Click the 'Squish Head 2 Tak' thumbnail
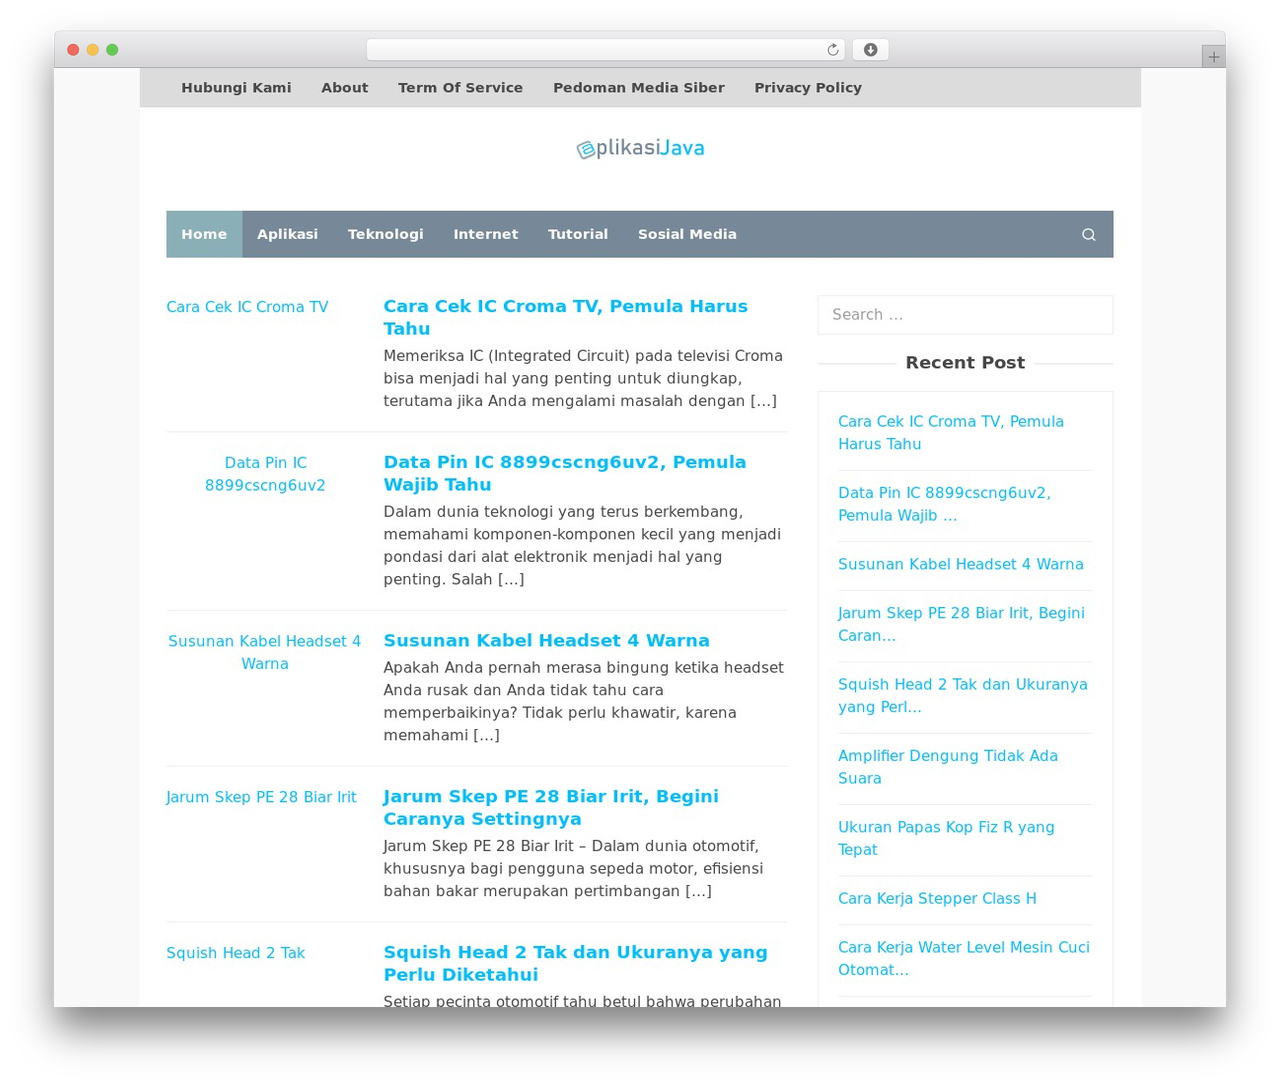 tap(235, 953)
